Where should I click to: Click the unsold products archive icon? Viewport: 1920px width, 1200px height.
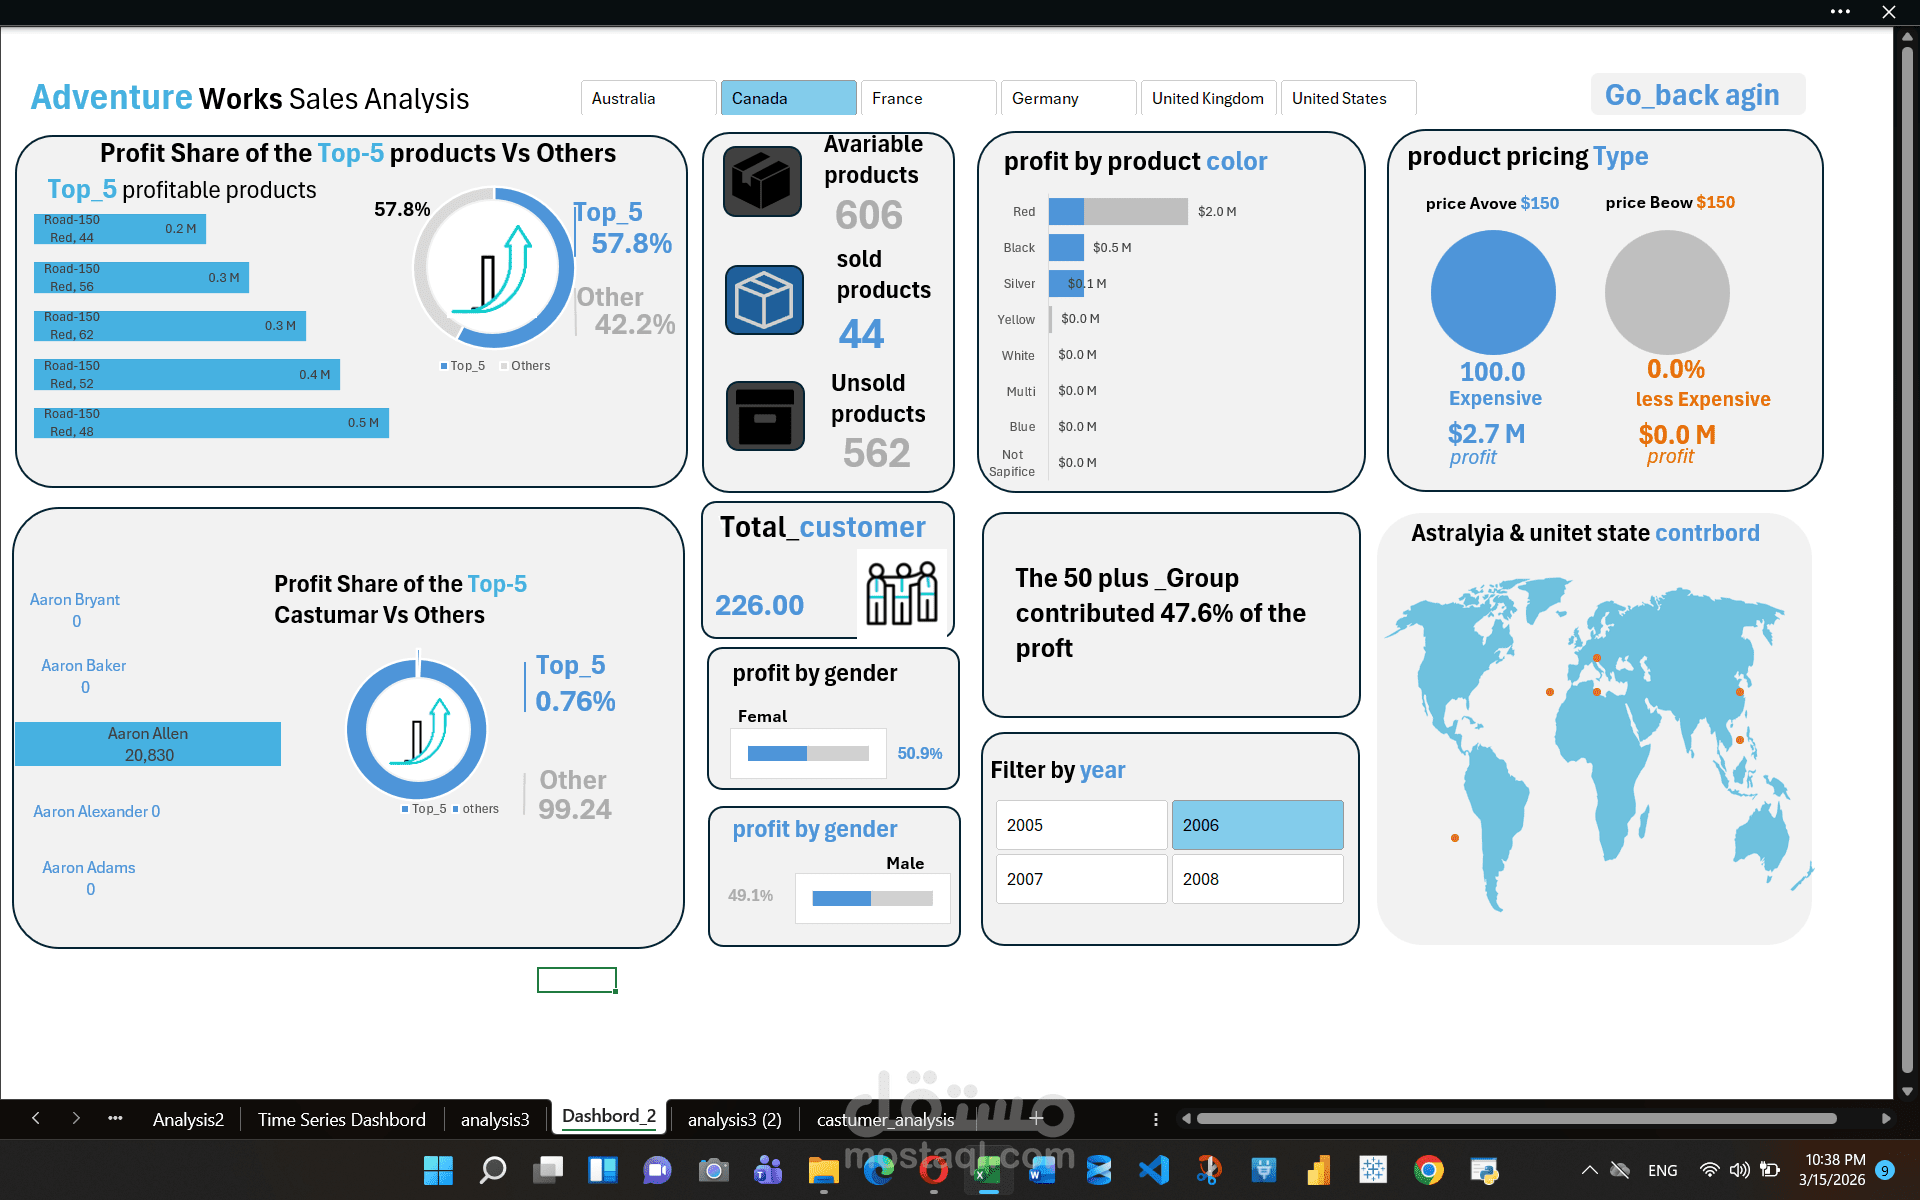765,416
